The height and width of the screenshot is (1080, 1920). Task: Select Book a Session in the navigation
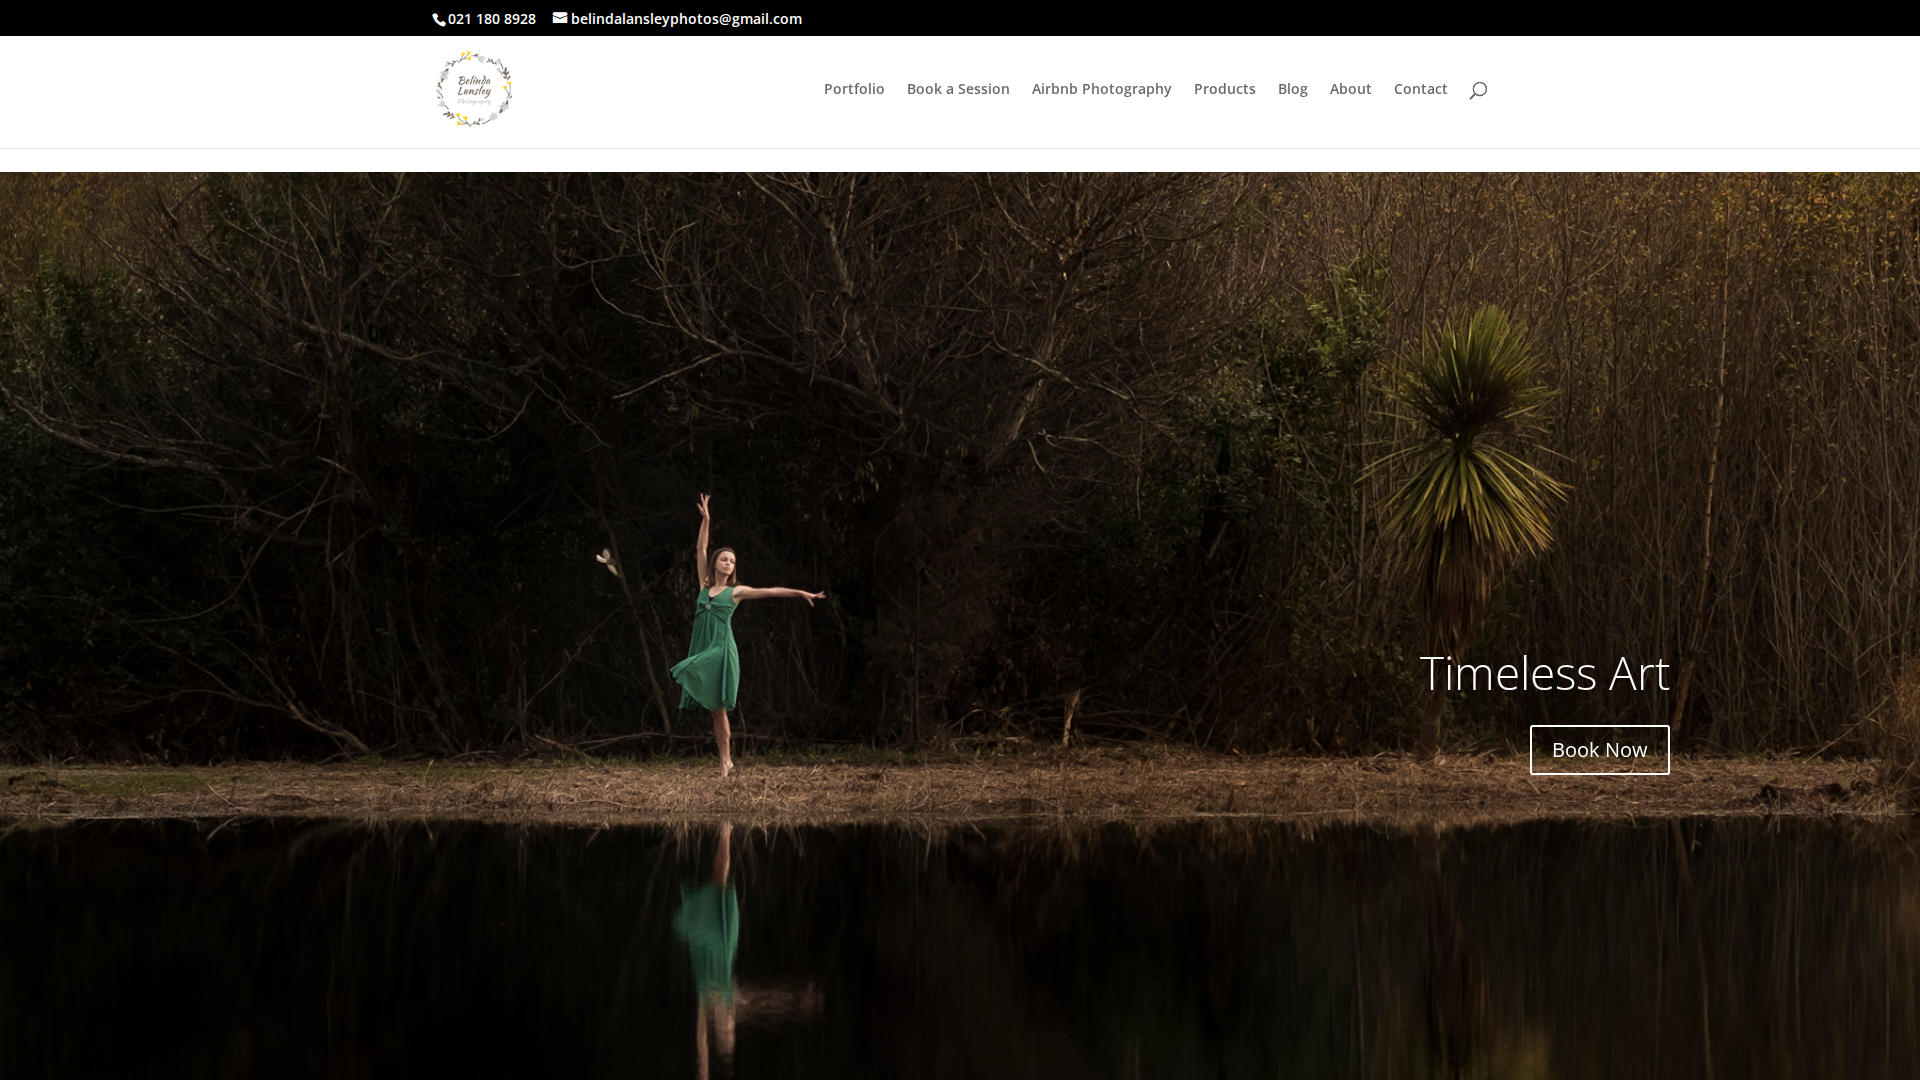[x=957, y=89]
